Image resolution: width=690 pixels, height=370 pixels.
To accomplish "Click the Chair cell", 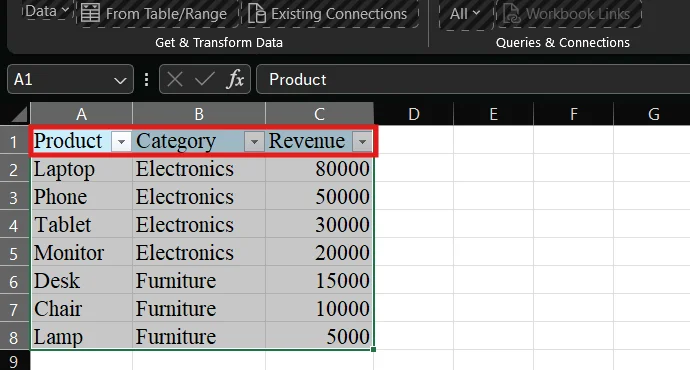I will point(81,309).
